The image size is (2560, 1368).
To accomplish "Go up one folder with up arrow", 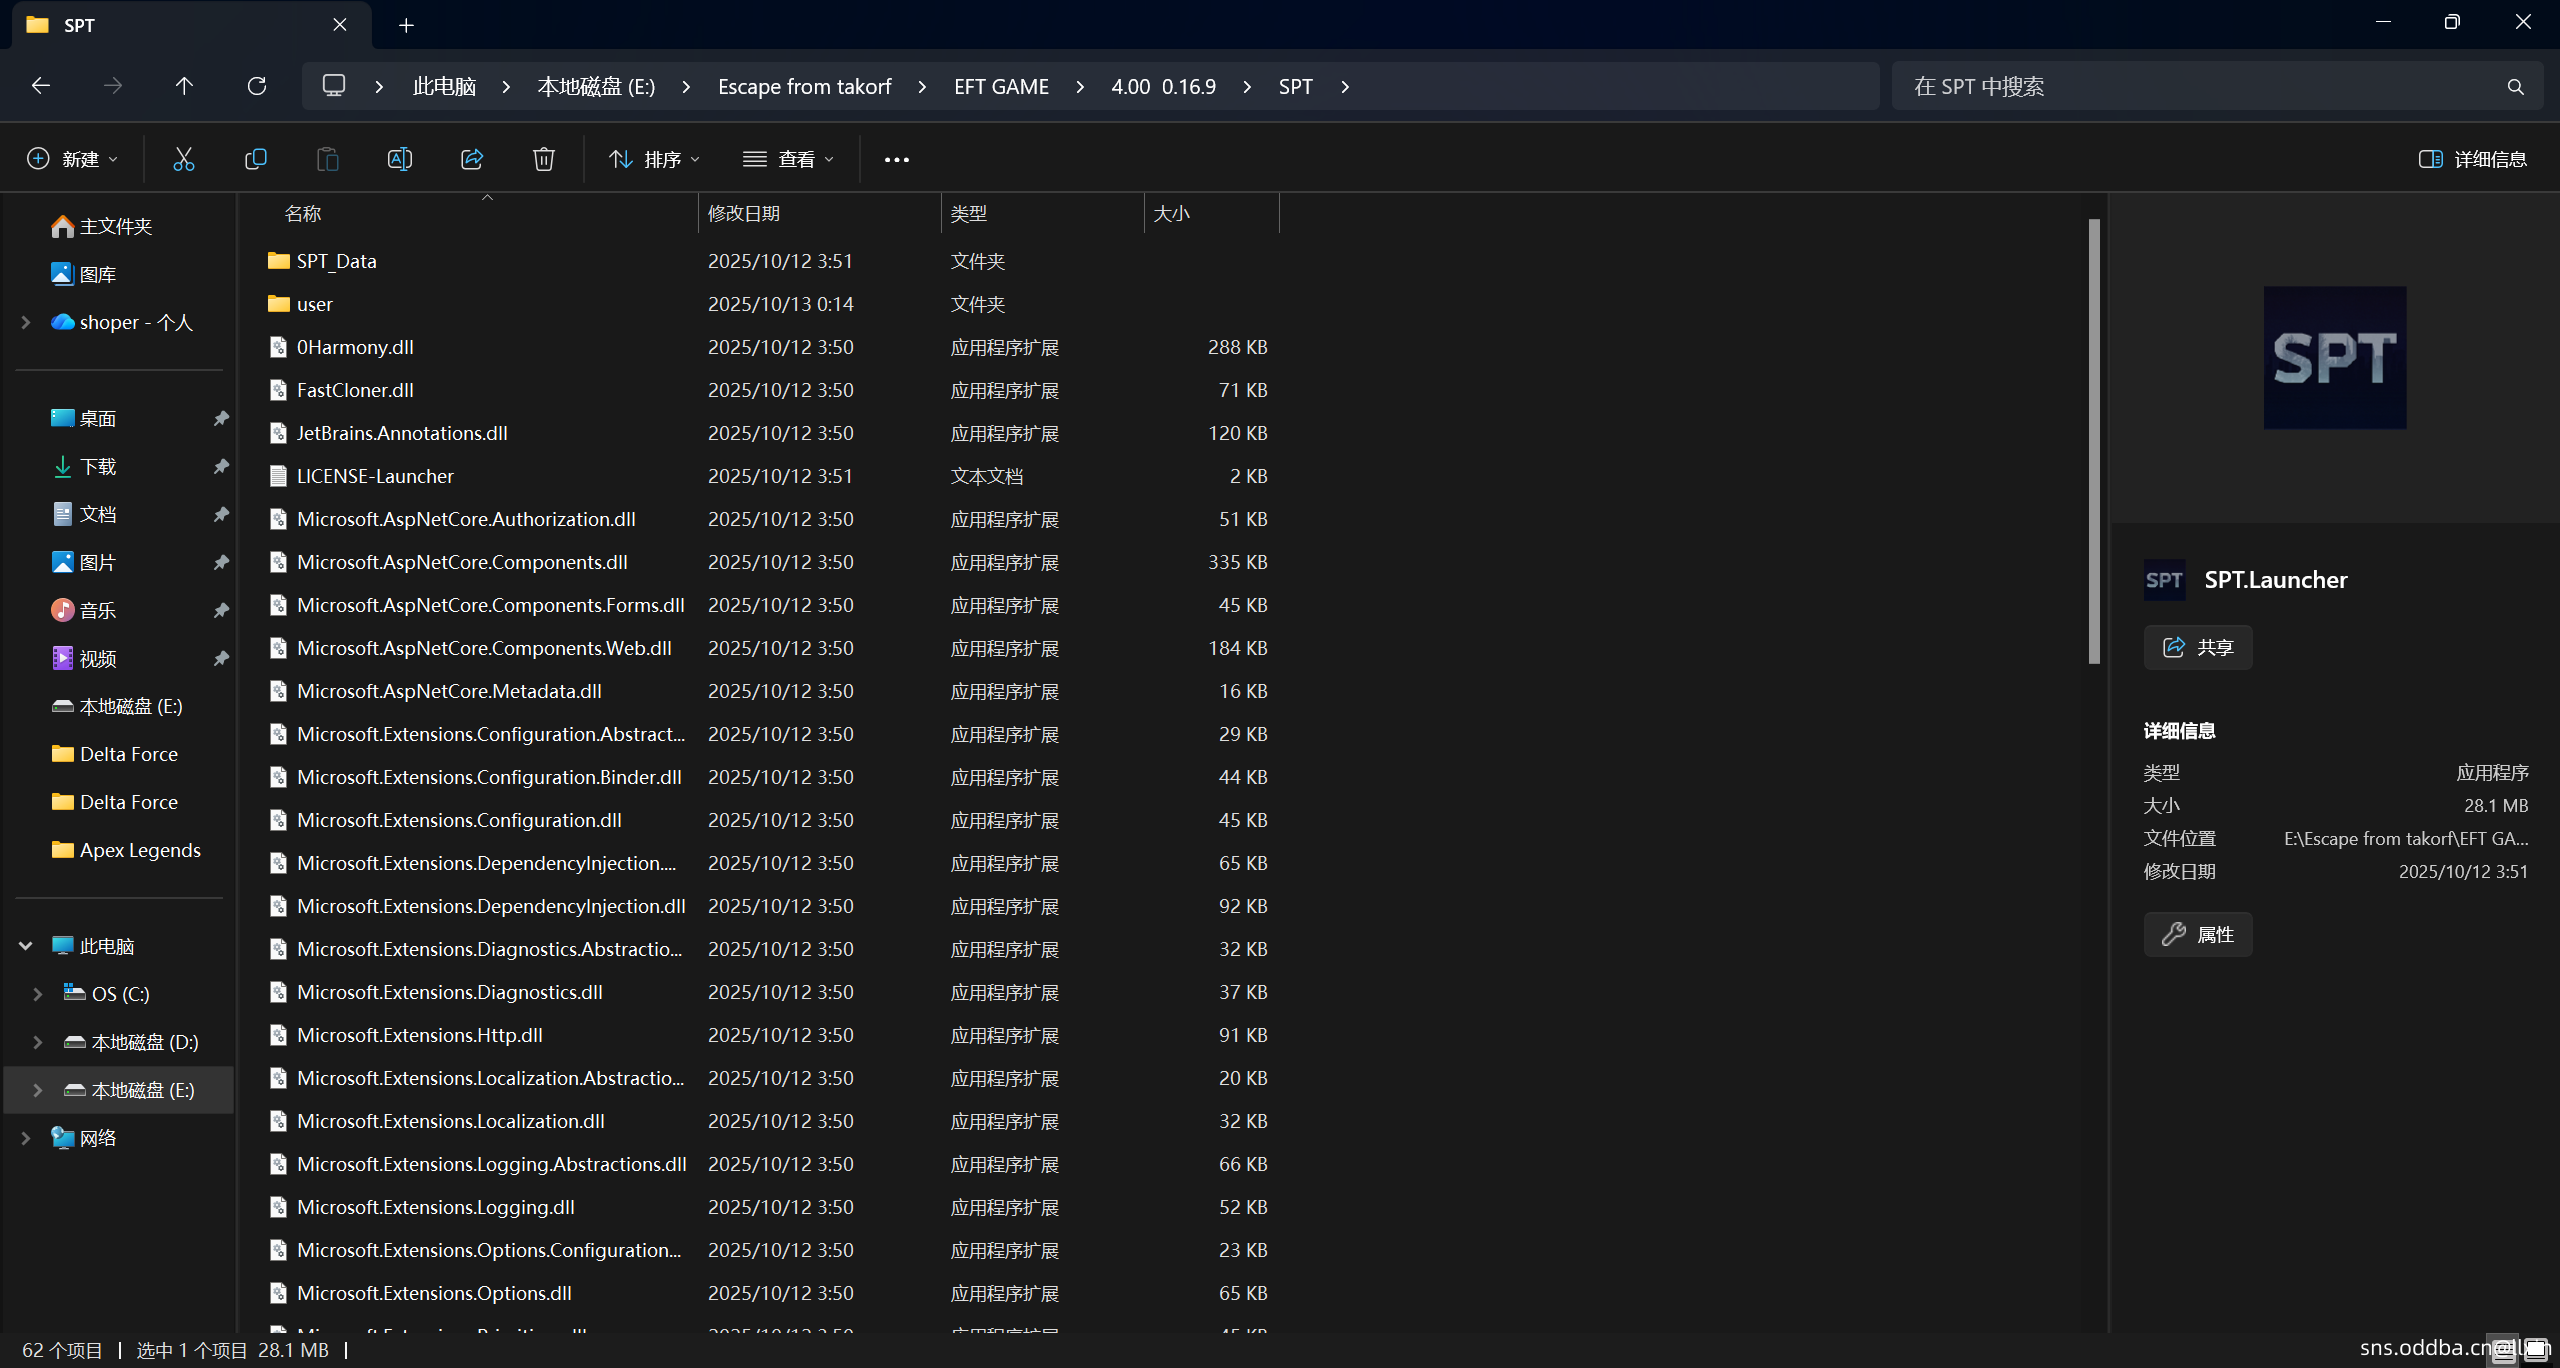I will point(184,86).
